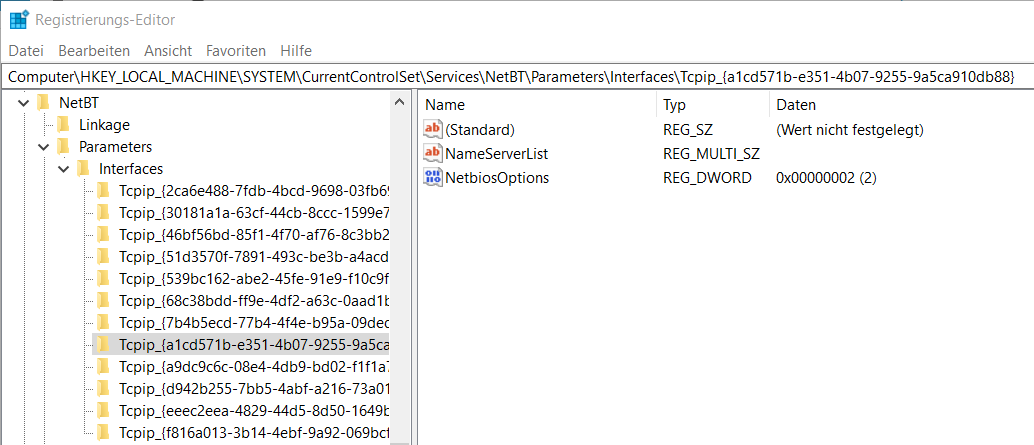Select the Tcpip_{68c38bdd-ff9e key
The width and height of the screenshot is (1034, 445).
(255, 301)
